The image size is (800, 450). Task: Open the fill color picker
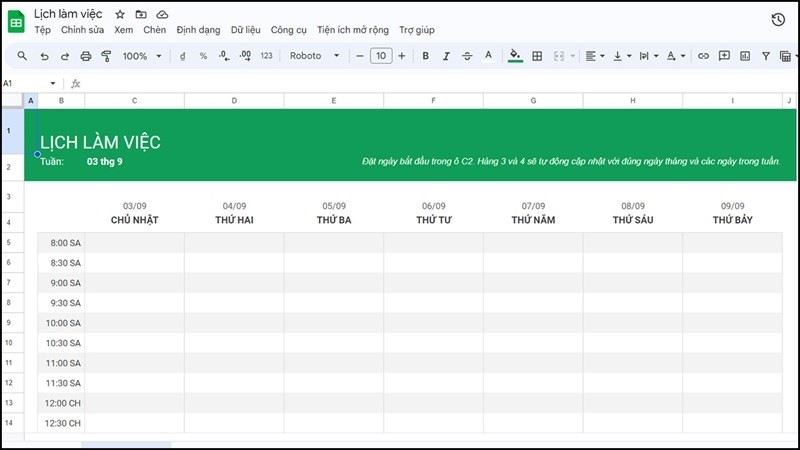(x=515, y=56)
